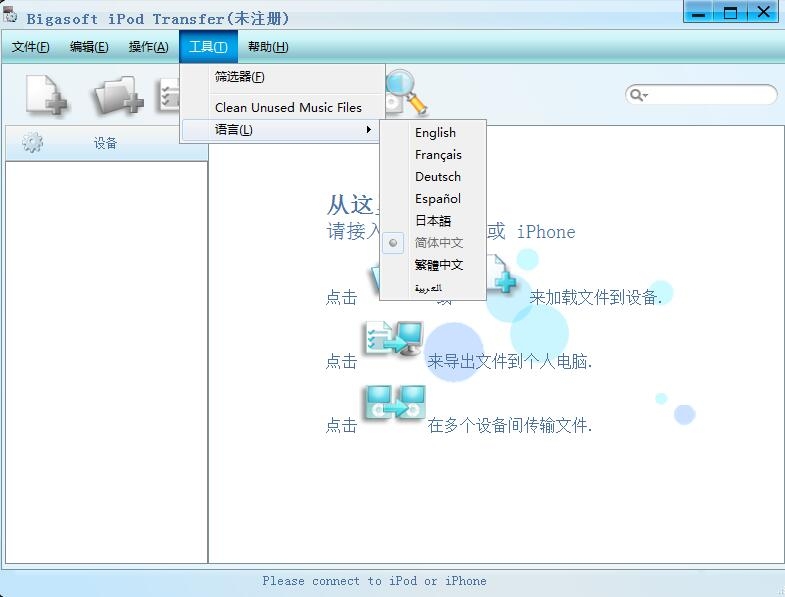Screen dimensions: 785x597
Task: Switch language to Arabic
Action: 433,287
